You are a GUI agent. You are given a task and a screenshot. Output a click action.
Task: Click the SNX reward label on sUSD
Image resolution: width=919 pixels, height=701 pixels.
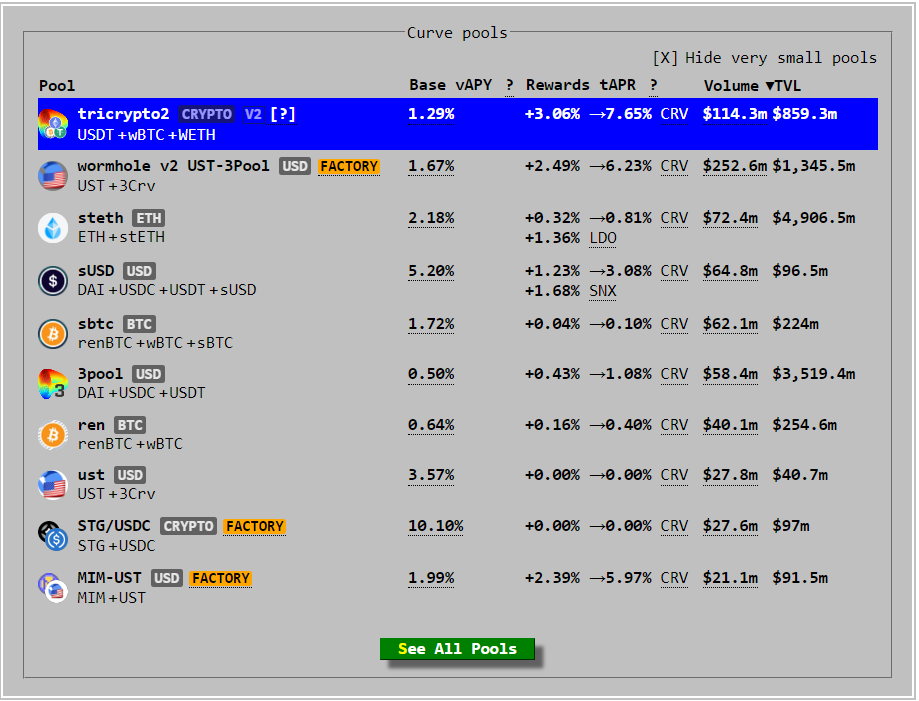[x=603, y=291]
